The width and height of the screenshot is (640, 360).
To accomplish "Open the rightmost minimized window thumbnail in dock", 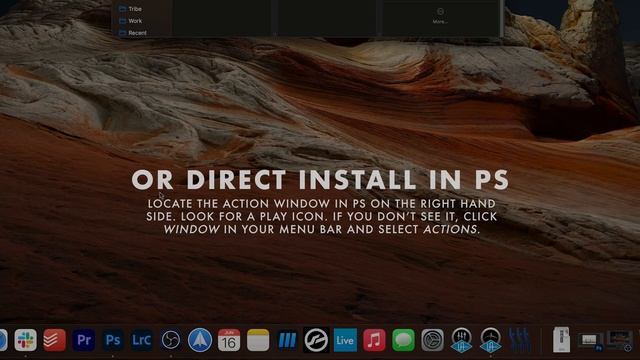I will coord(619,340).
